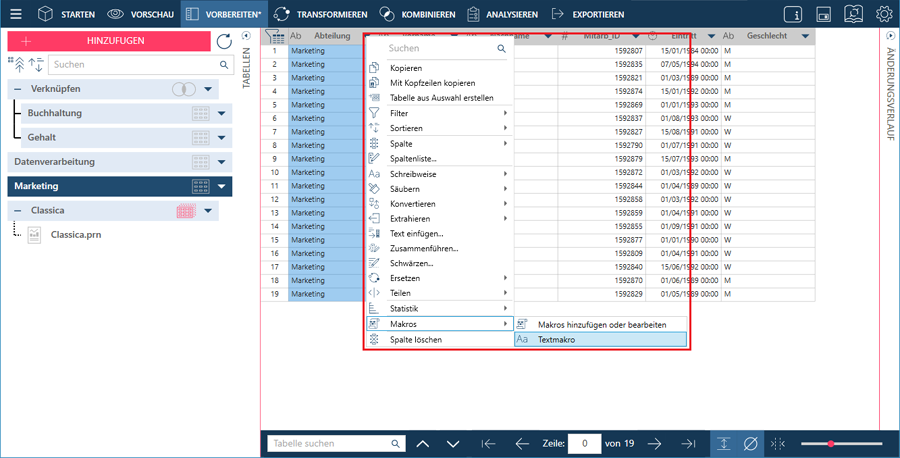This screenshot has width=900, height=458.
Task: Open the info icon in top bar
Action: (x=792, y=14)
